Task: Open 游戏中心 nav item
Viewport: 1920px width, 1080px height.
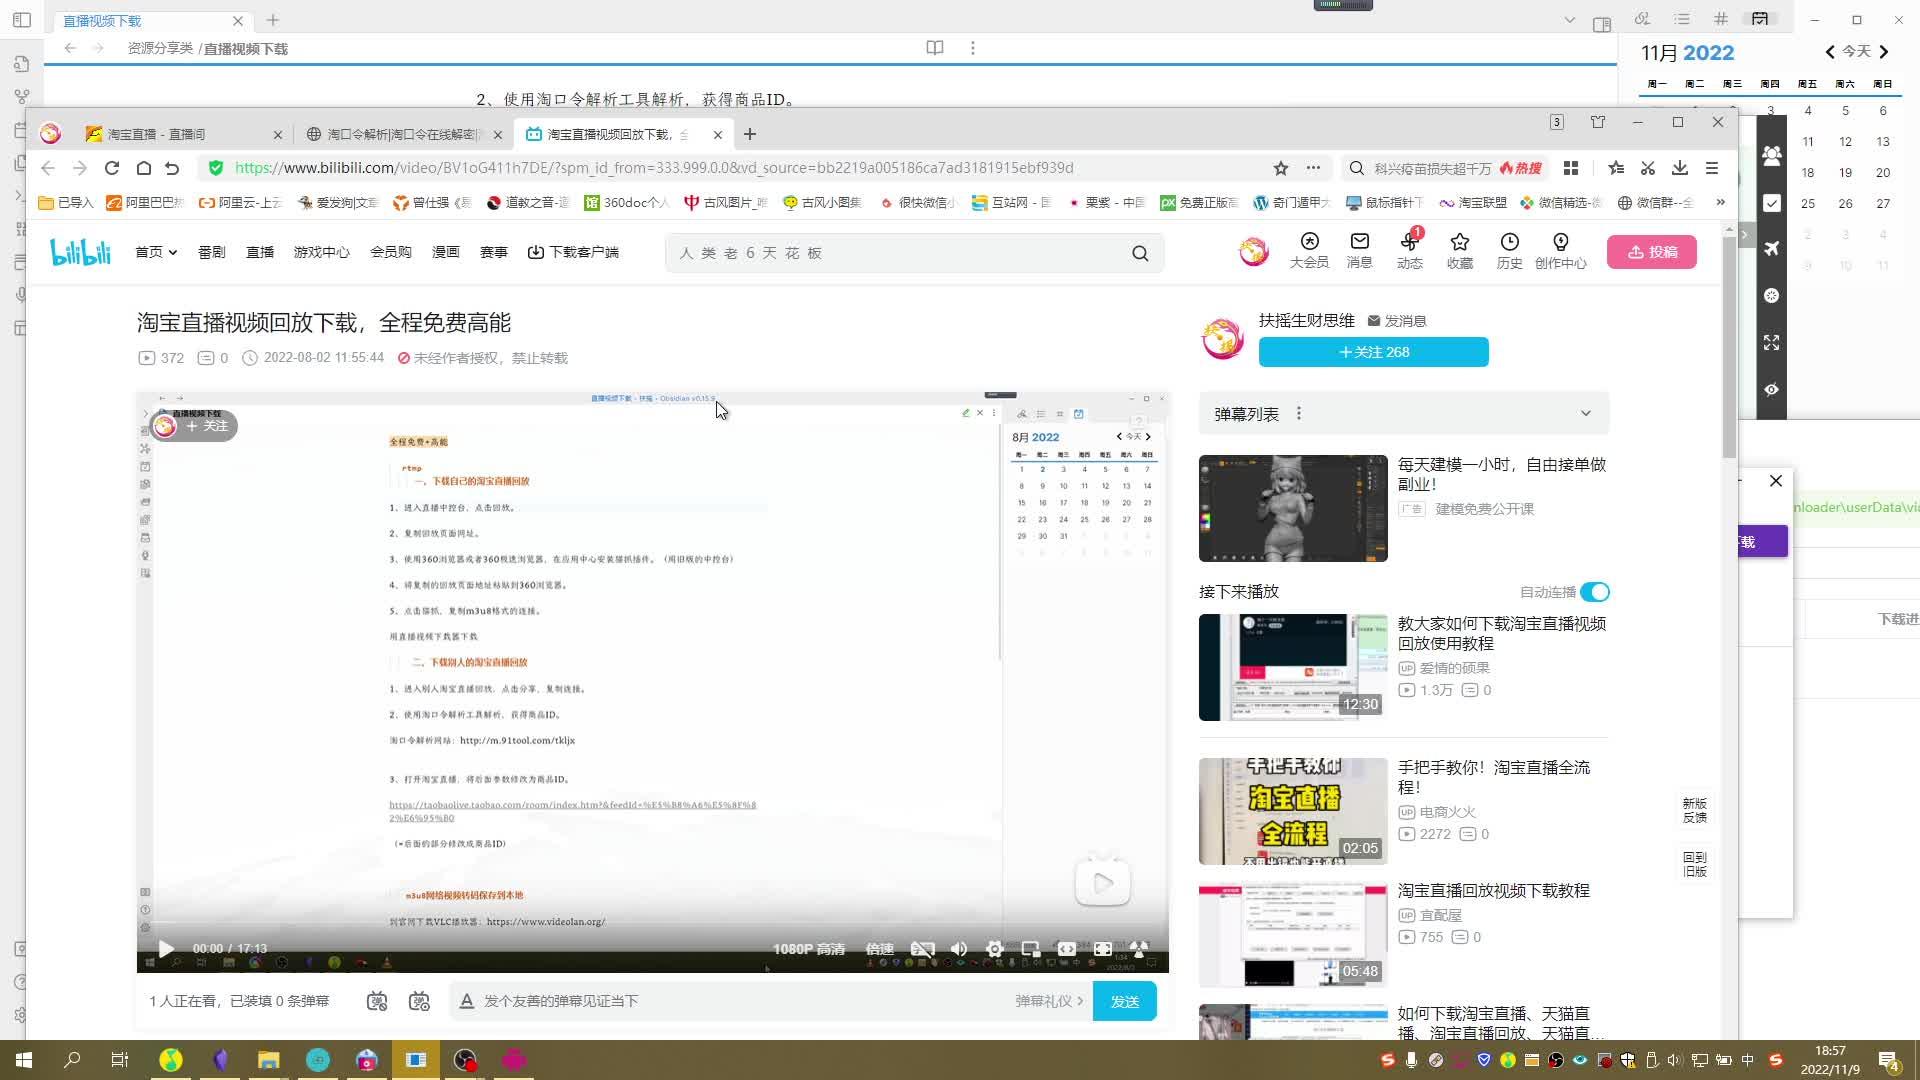Action: click(321, 252)
